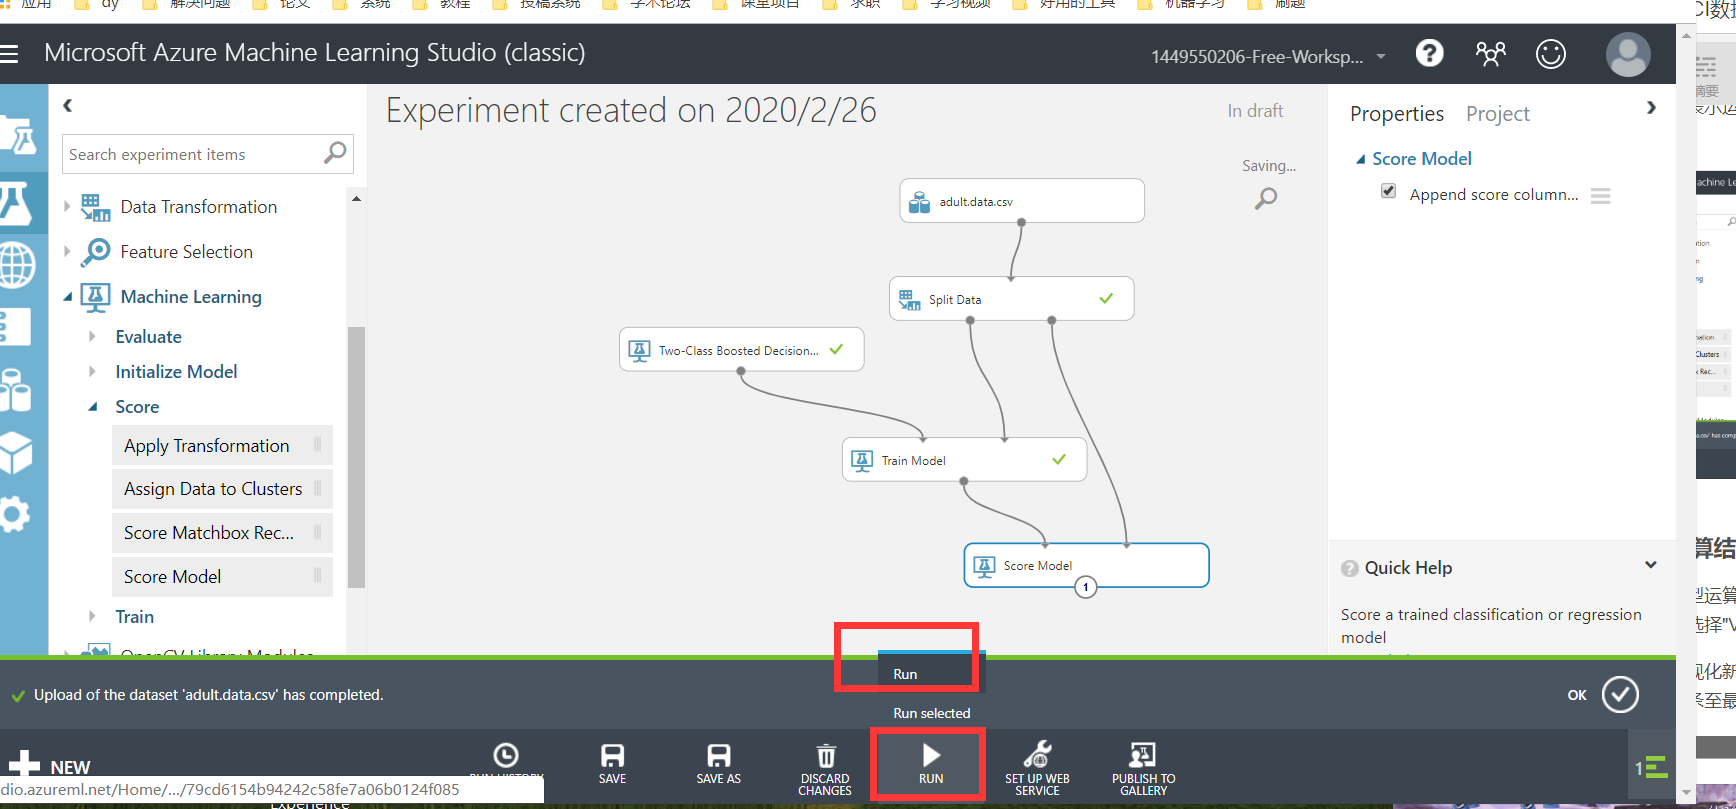Image resolution: width=1736 pixels, height=809 pixels.
Task: Click the Feature Selection category icon
Action: [96, 252]
